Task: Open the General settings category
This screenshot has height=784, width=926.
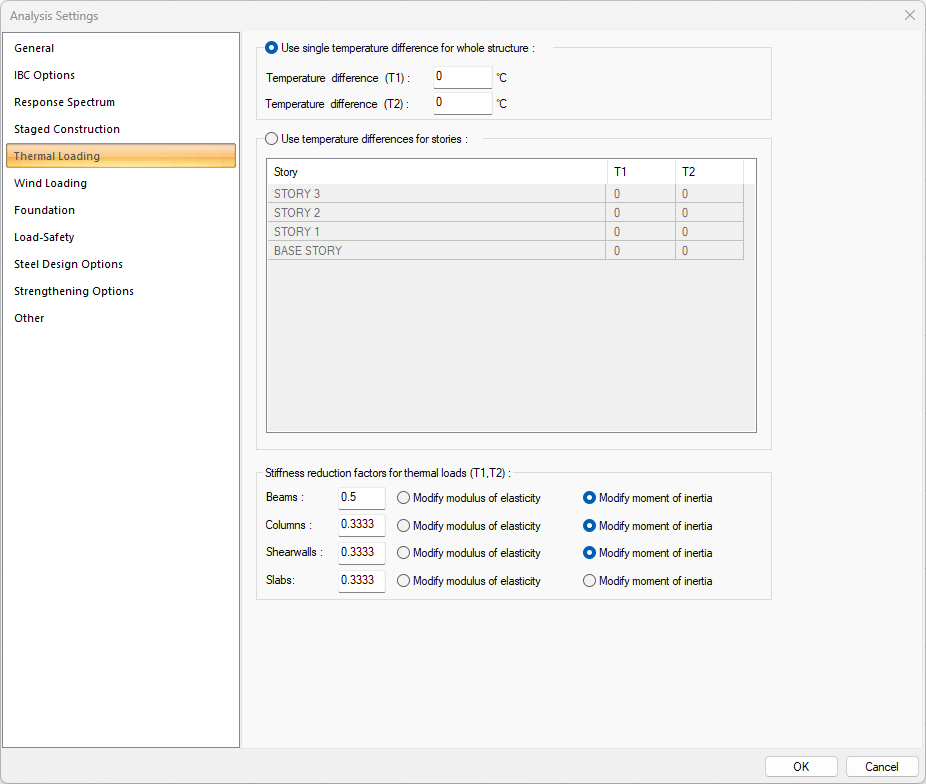Action: 34,48
